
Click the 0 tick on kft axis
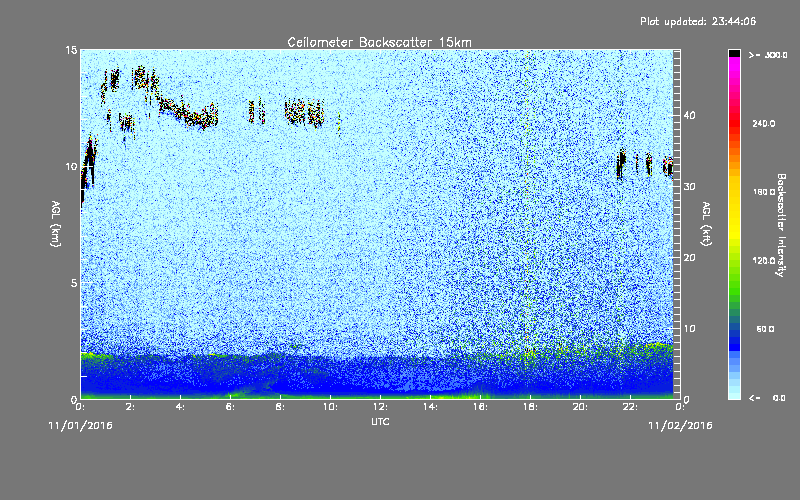(687, 399)
